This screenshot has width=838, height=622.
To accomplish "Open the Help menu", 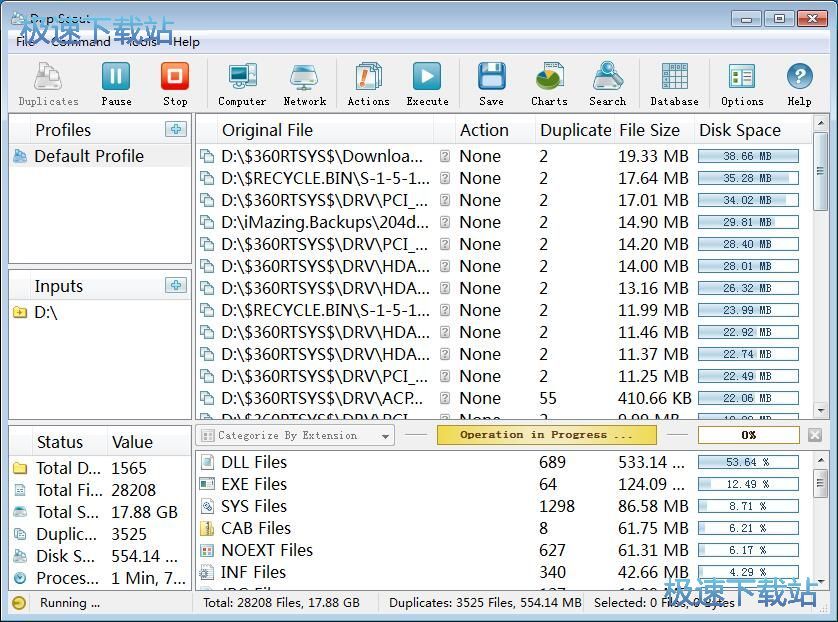I will (x=186, y=42).
